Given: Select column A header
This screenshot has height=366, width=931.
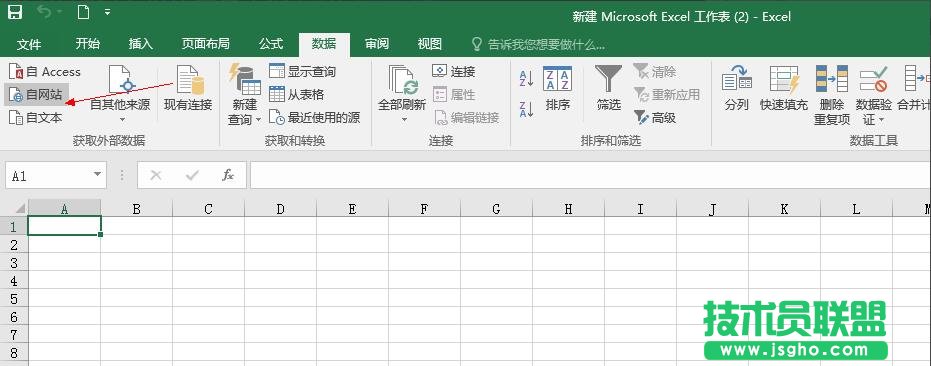Looking at the screenshot, I should 64,209.
